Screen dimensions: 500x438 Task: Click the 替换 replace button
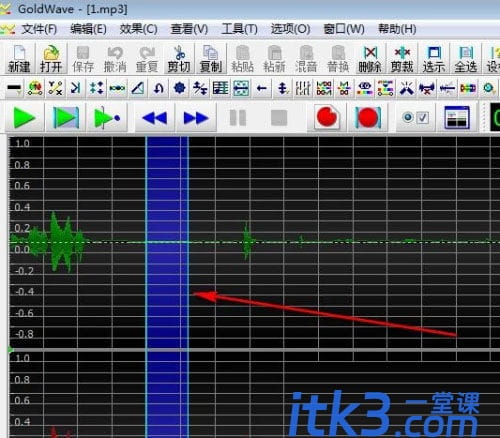[338, 59]
